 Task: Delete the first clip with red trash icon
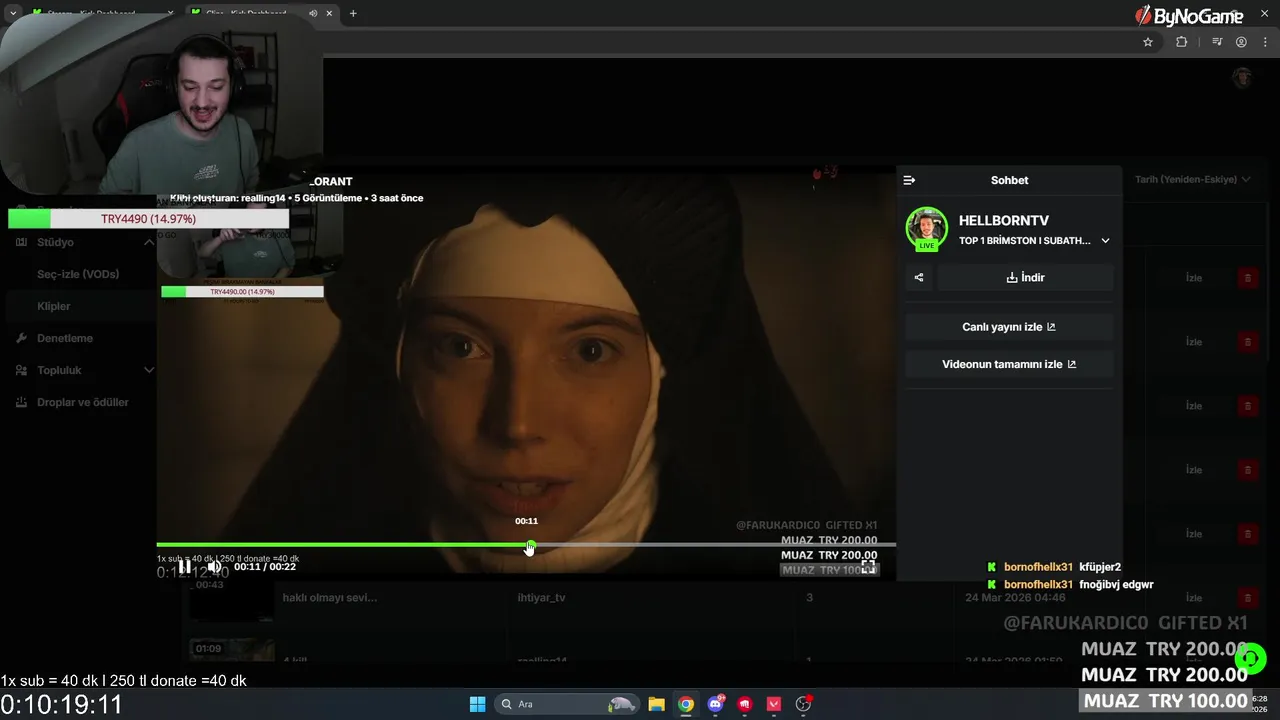click(1247, 278)
